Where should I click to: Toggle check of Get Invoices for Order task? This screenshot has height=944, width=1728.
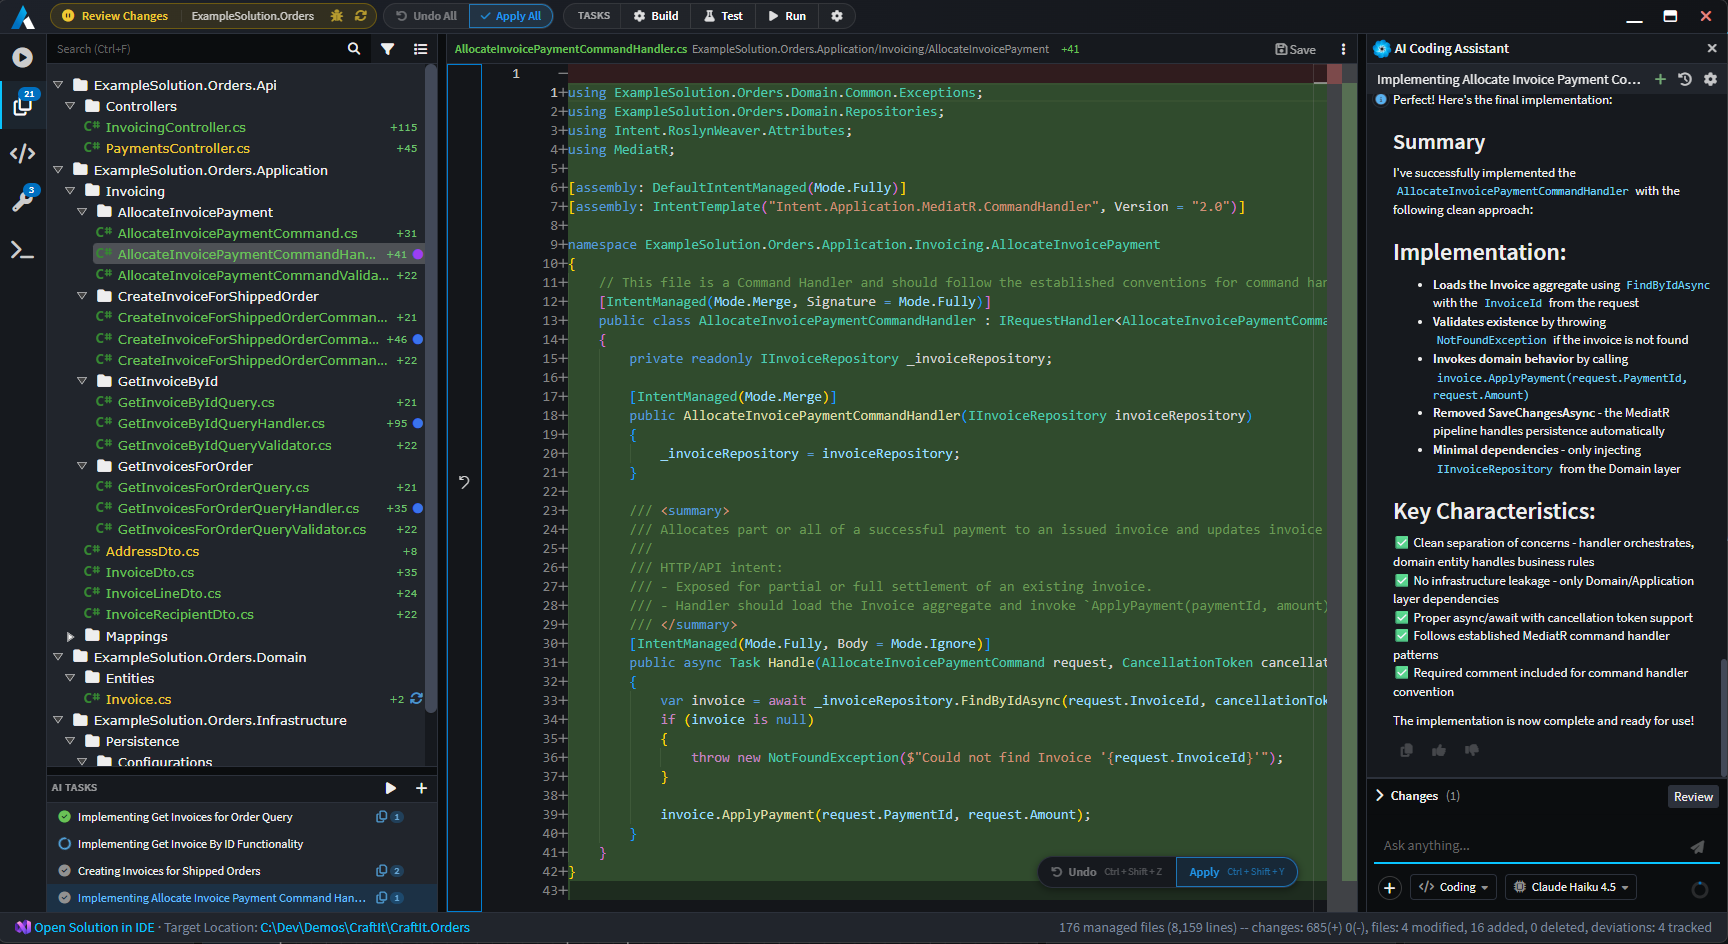[65, 817]
